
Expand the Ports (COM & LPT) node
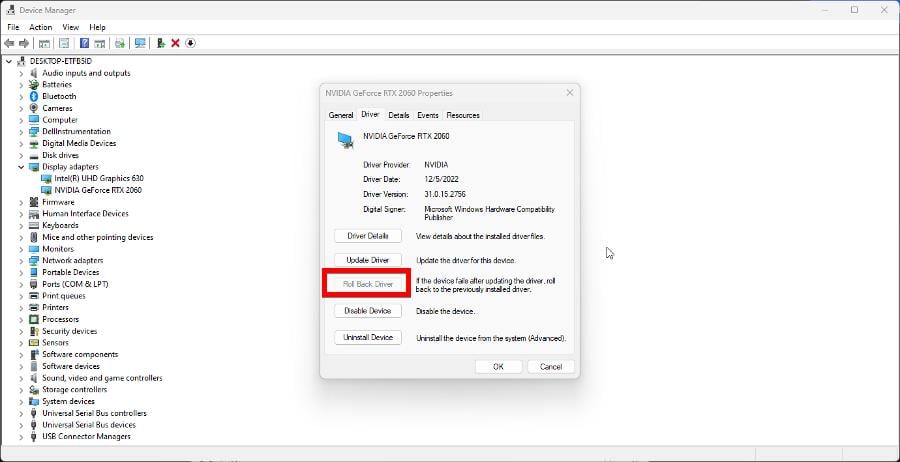click(x=21, y=284)
